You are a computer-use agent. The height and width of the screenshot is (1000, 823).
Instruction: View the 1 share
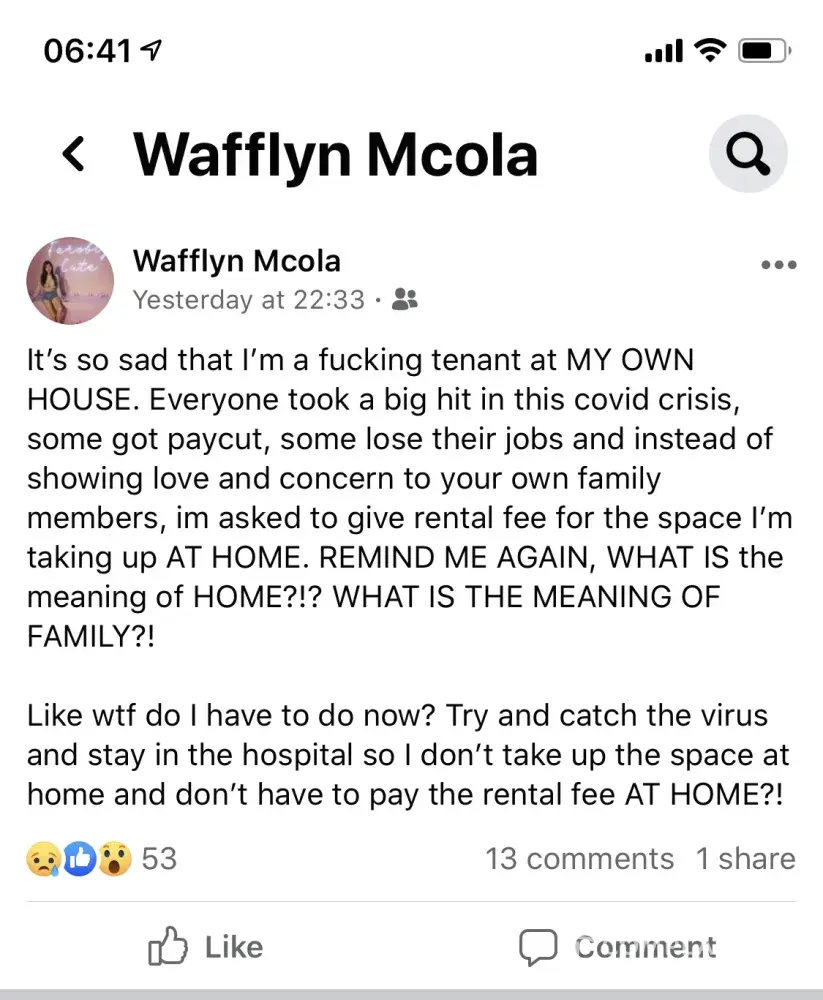[x=745, y=859]
